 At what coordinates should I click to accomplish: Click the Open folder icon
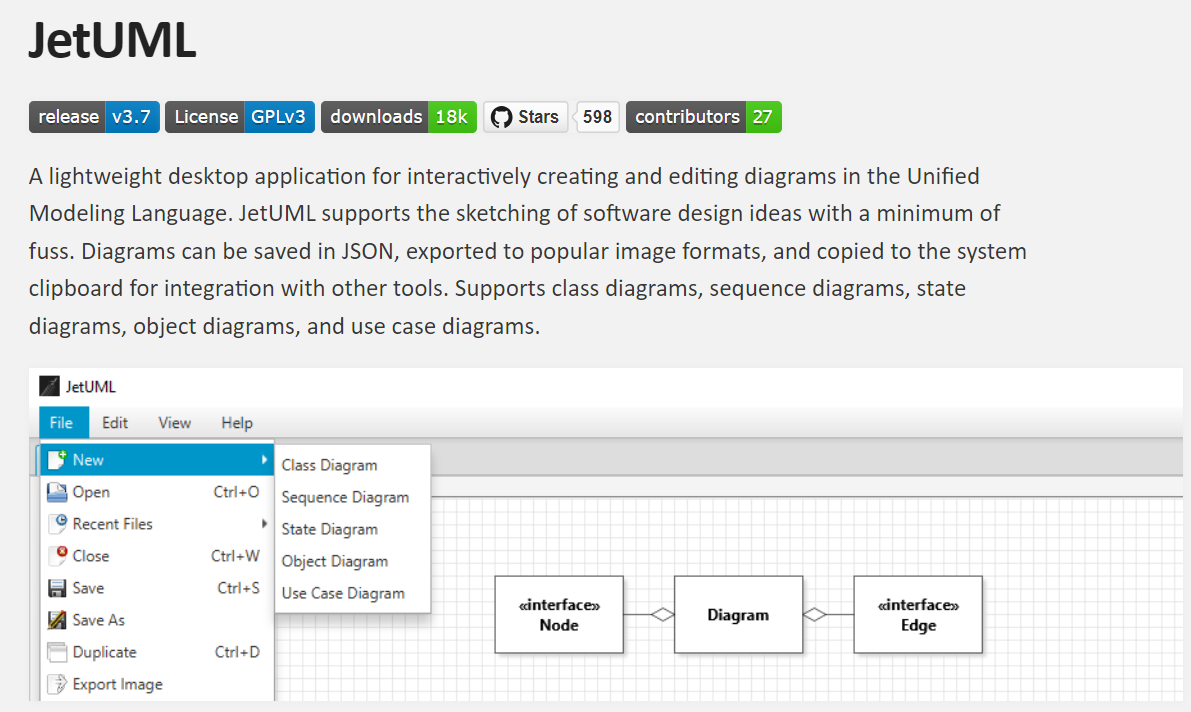(x=57, y=492)
